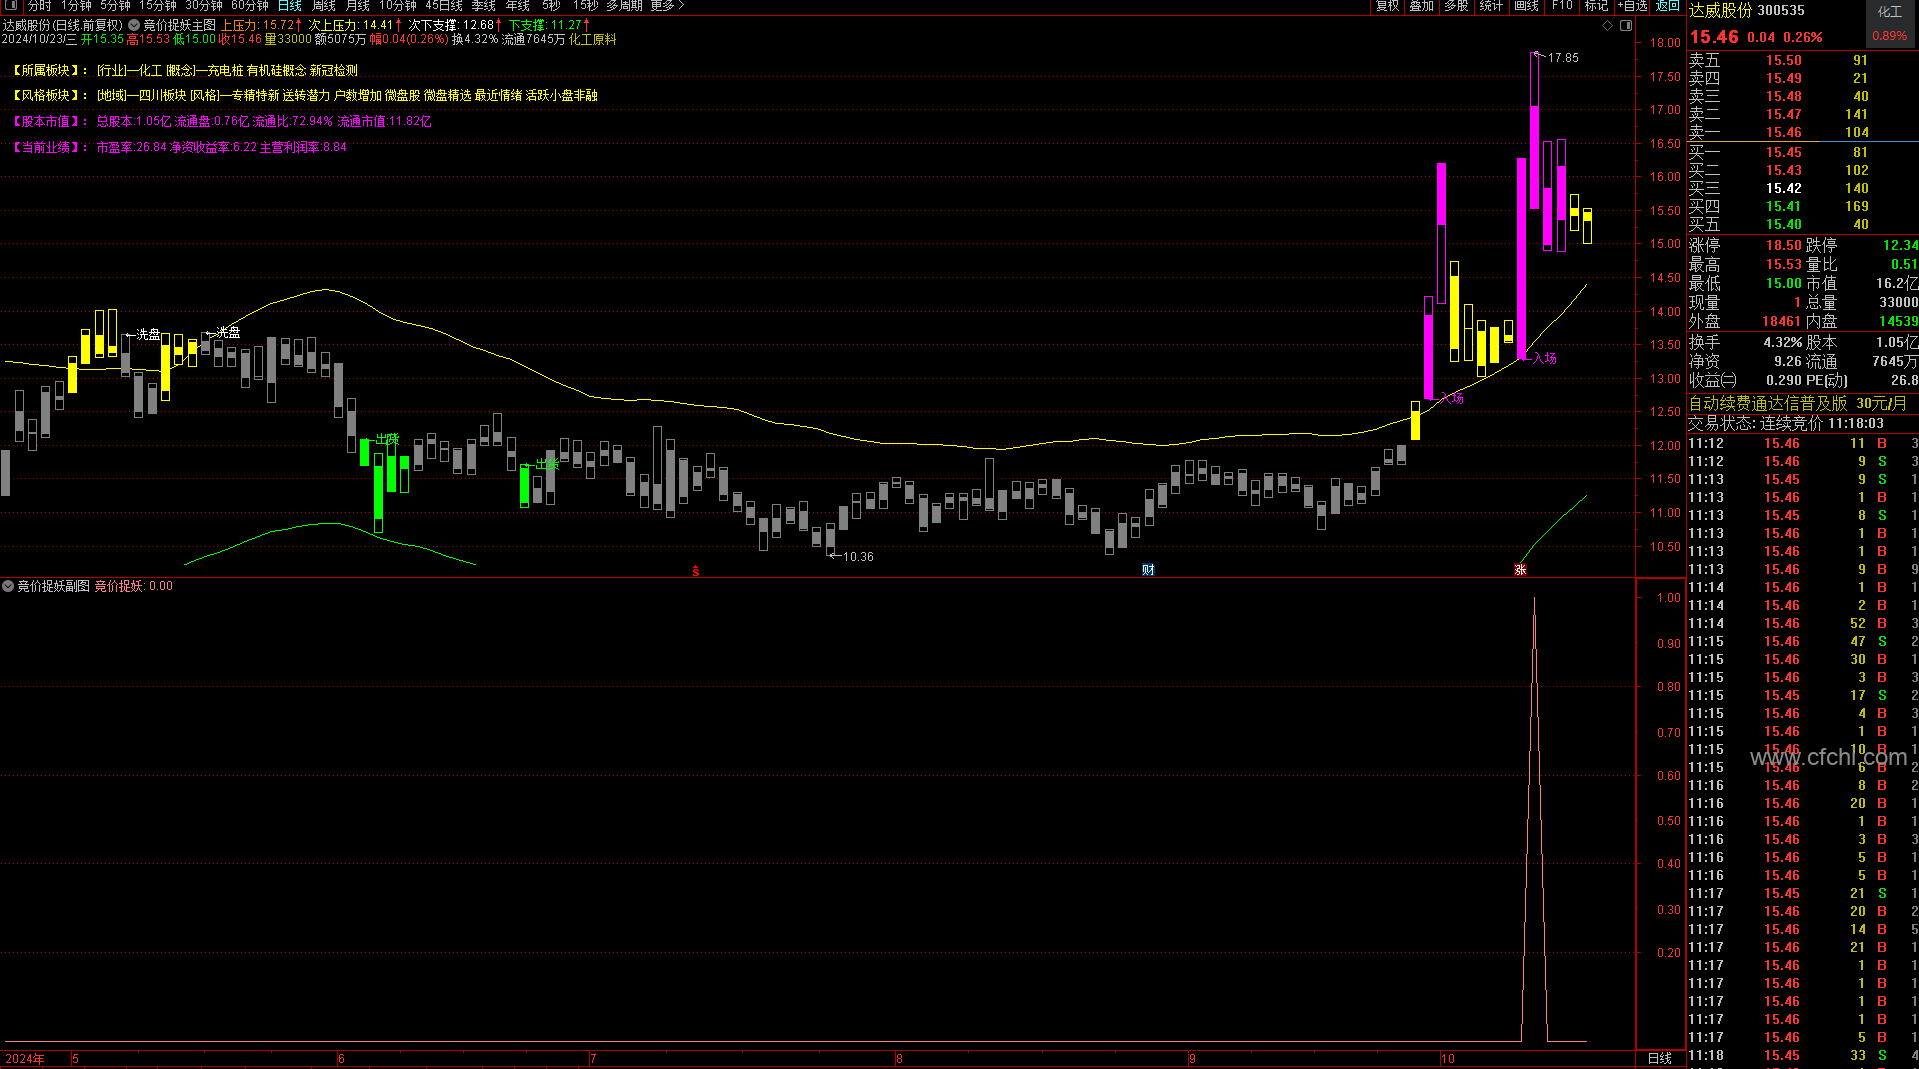Open the 多股 multi-stock view

[1457, 6]
